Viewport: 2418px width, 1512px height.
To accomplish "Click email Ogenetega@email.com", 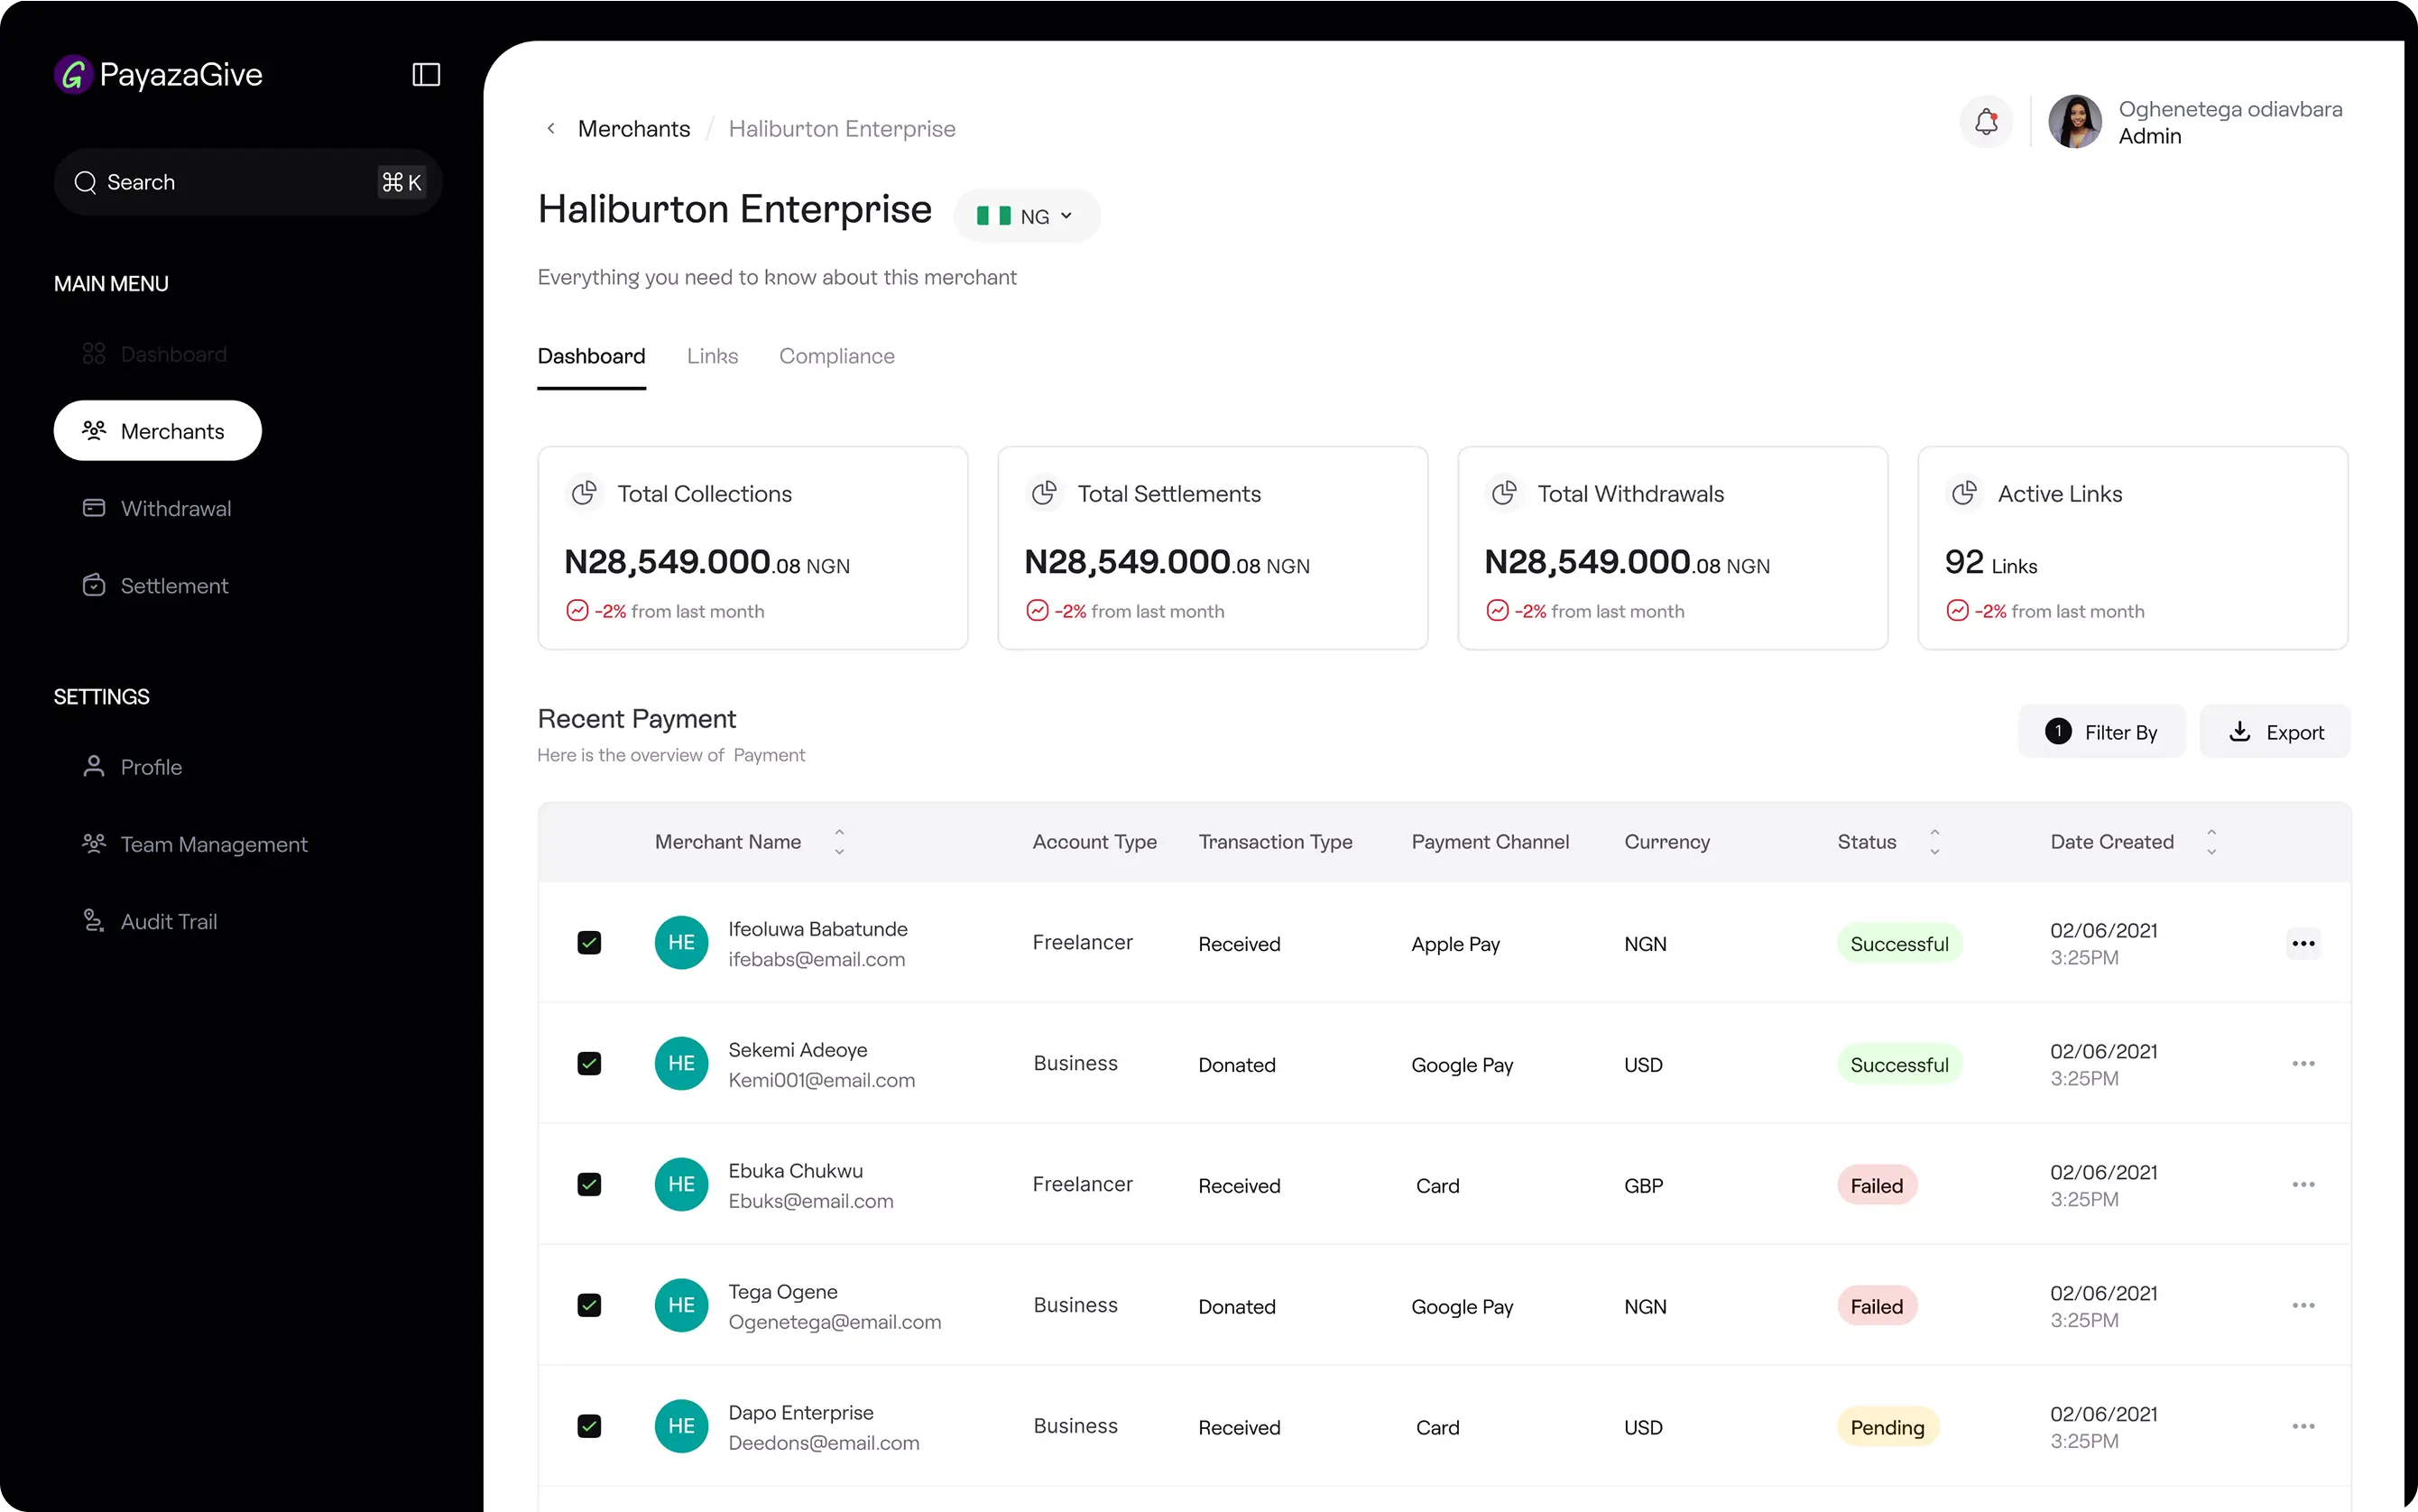I will [x=835, y=1323].
